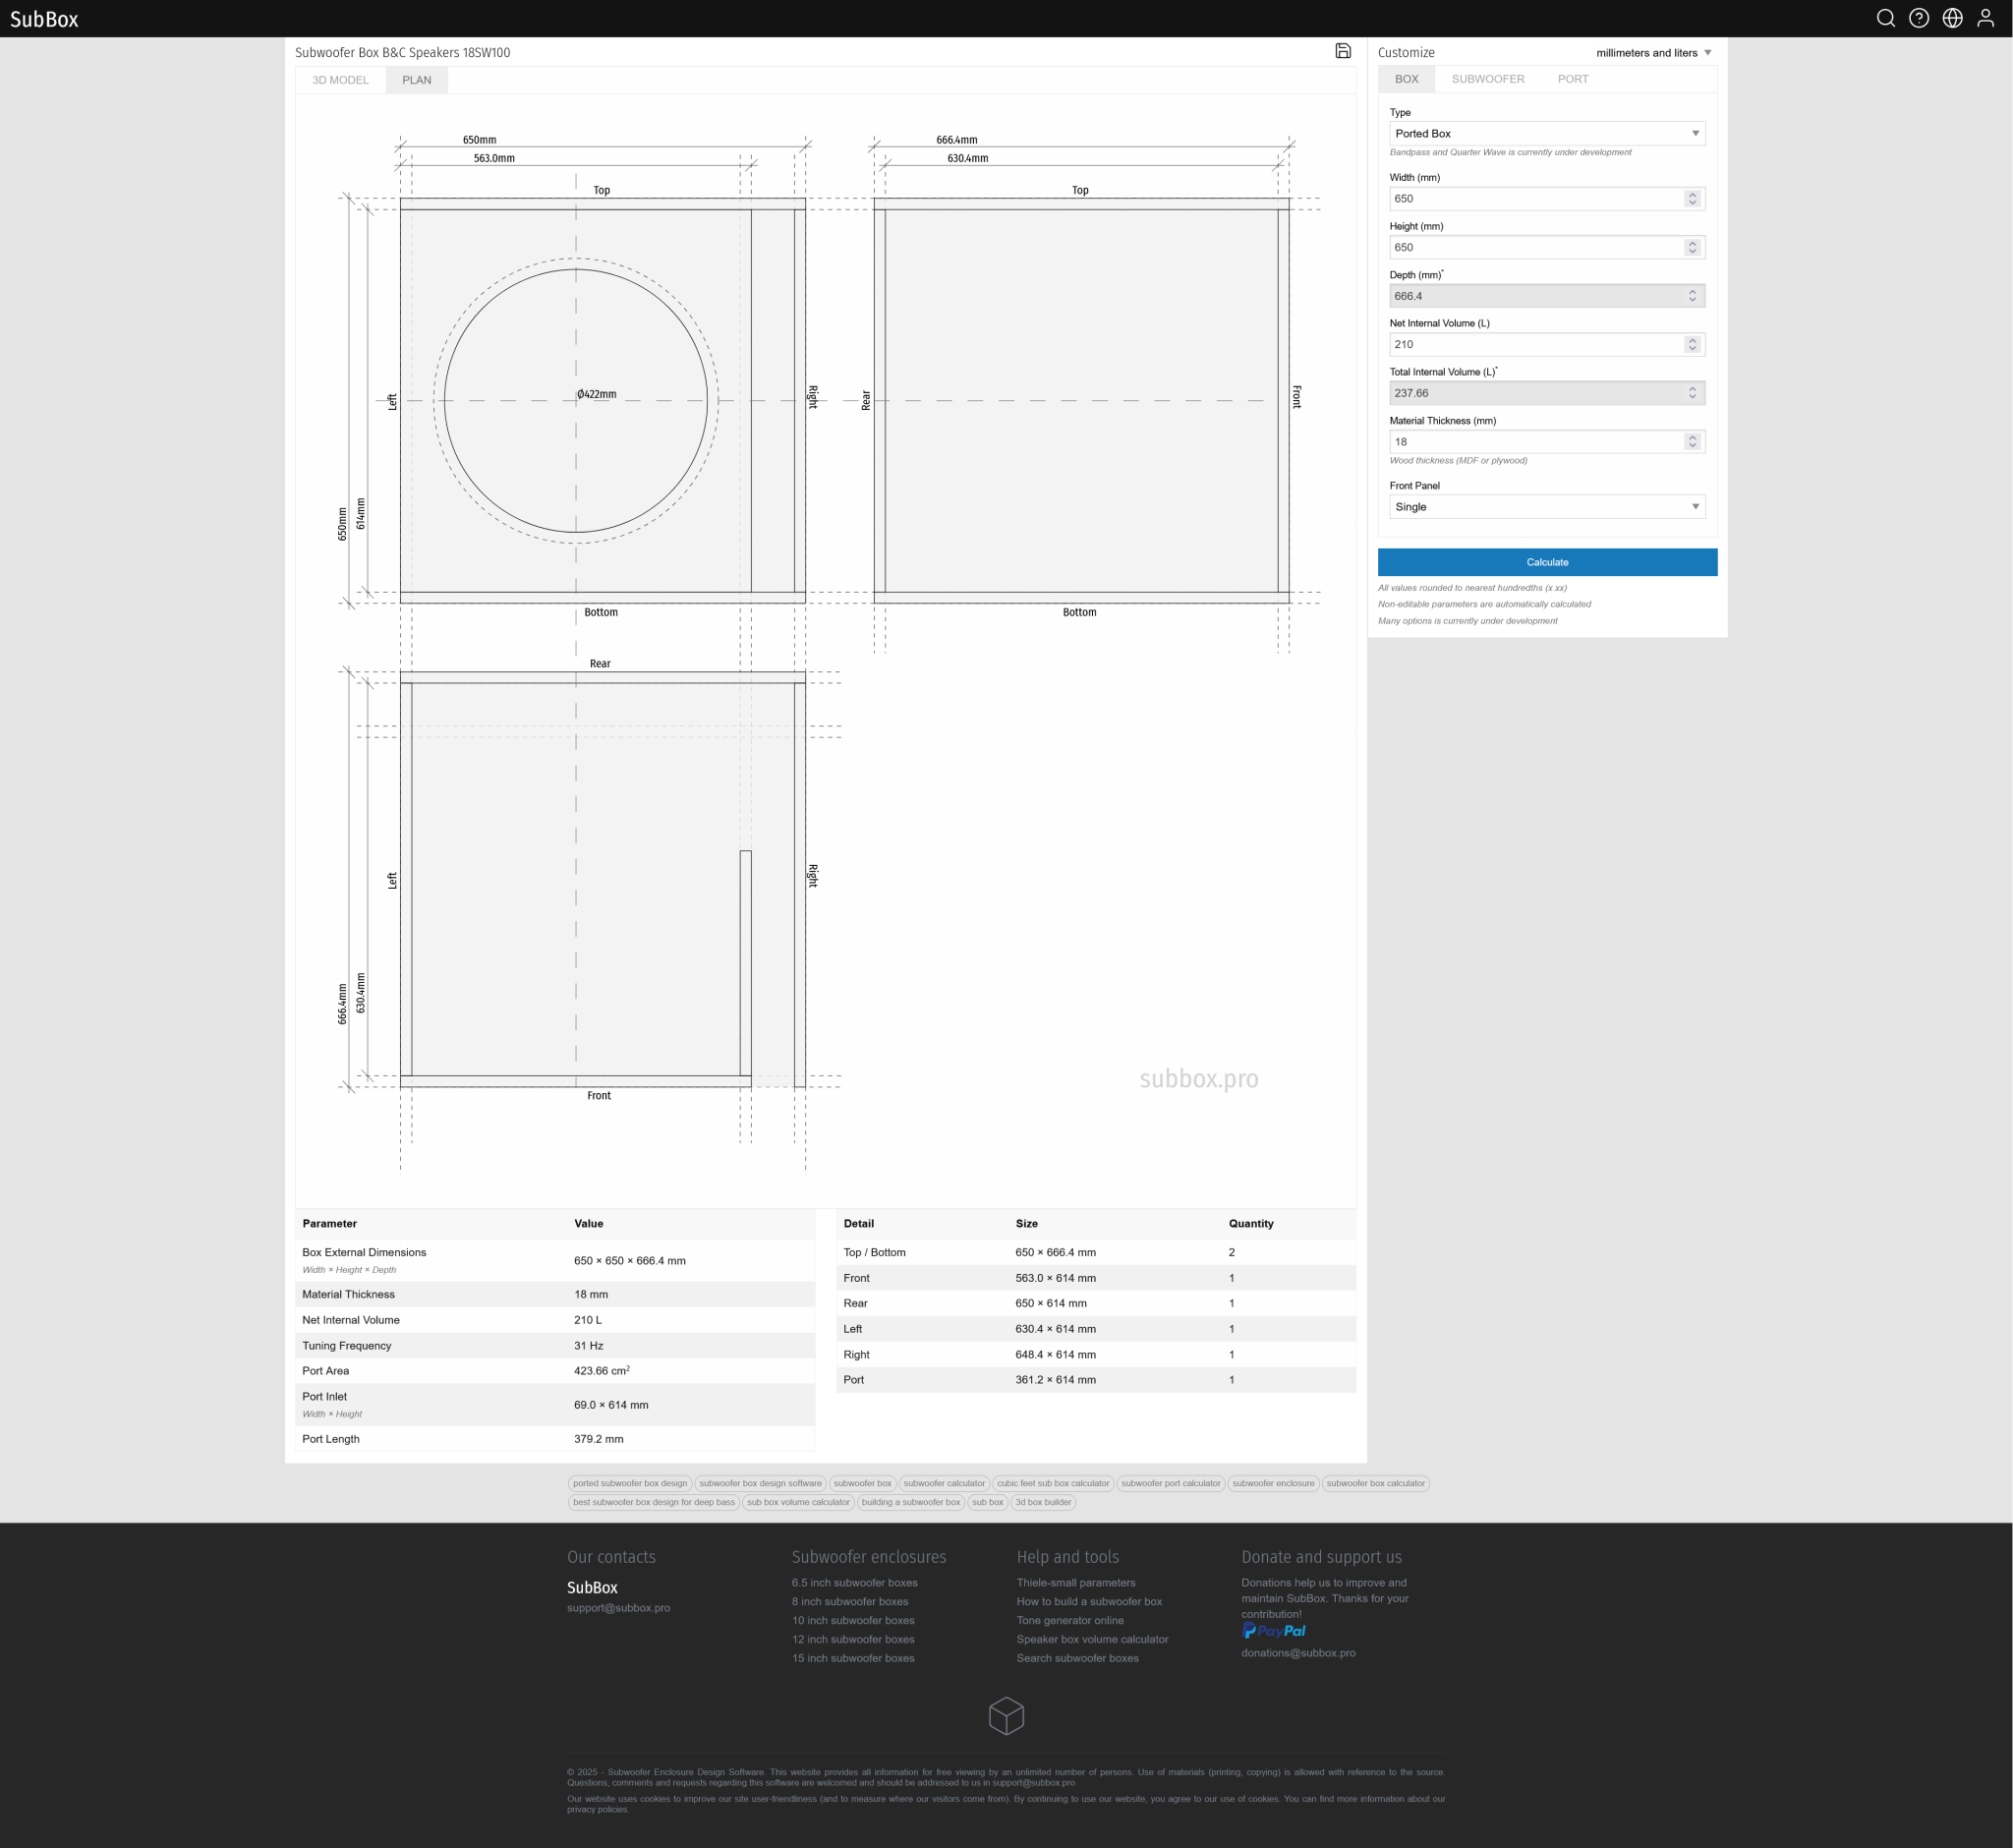Click the 3d box builder tag

[1043, 1502]
